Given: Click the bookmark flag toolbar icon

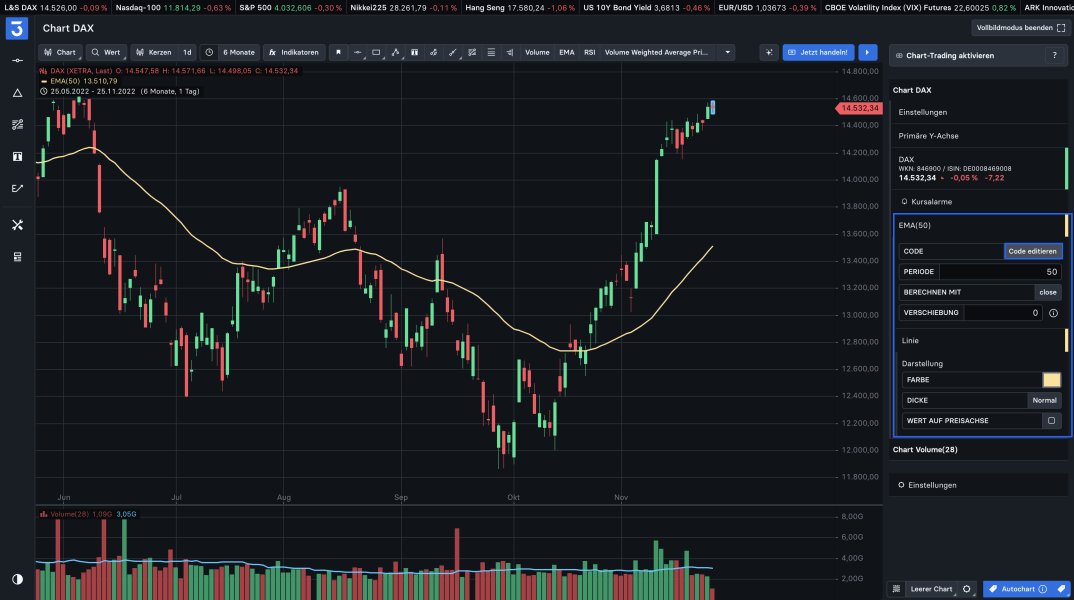Looking at the screenshot, I should tap(338, 52).
